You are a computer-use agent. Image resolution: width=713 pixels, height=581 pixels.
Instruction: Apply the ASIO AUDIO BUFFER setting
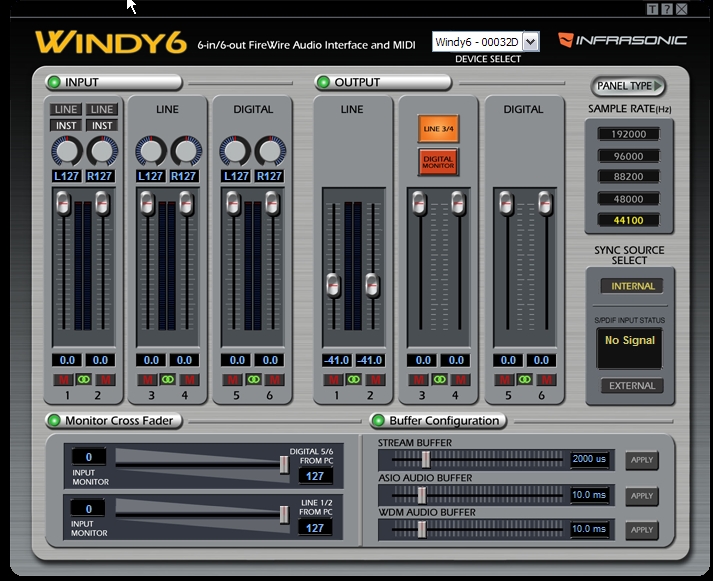click(642, 496)
